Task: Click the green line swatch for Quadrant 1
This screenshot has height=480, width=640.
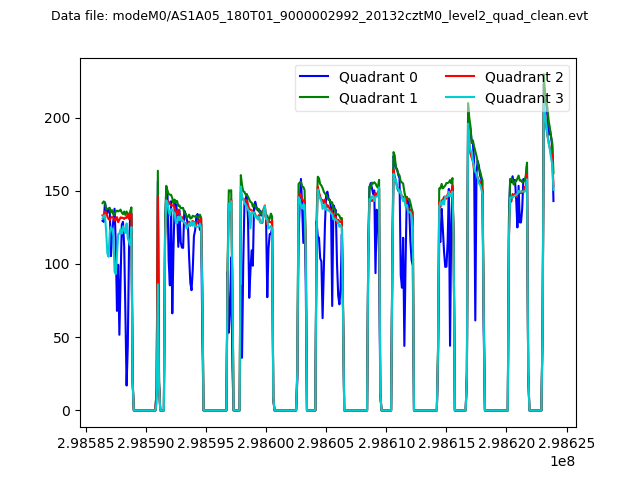Action: coord(315,98)
